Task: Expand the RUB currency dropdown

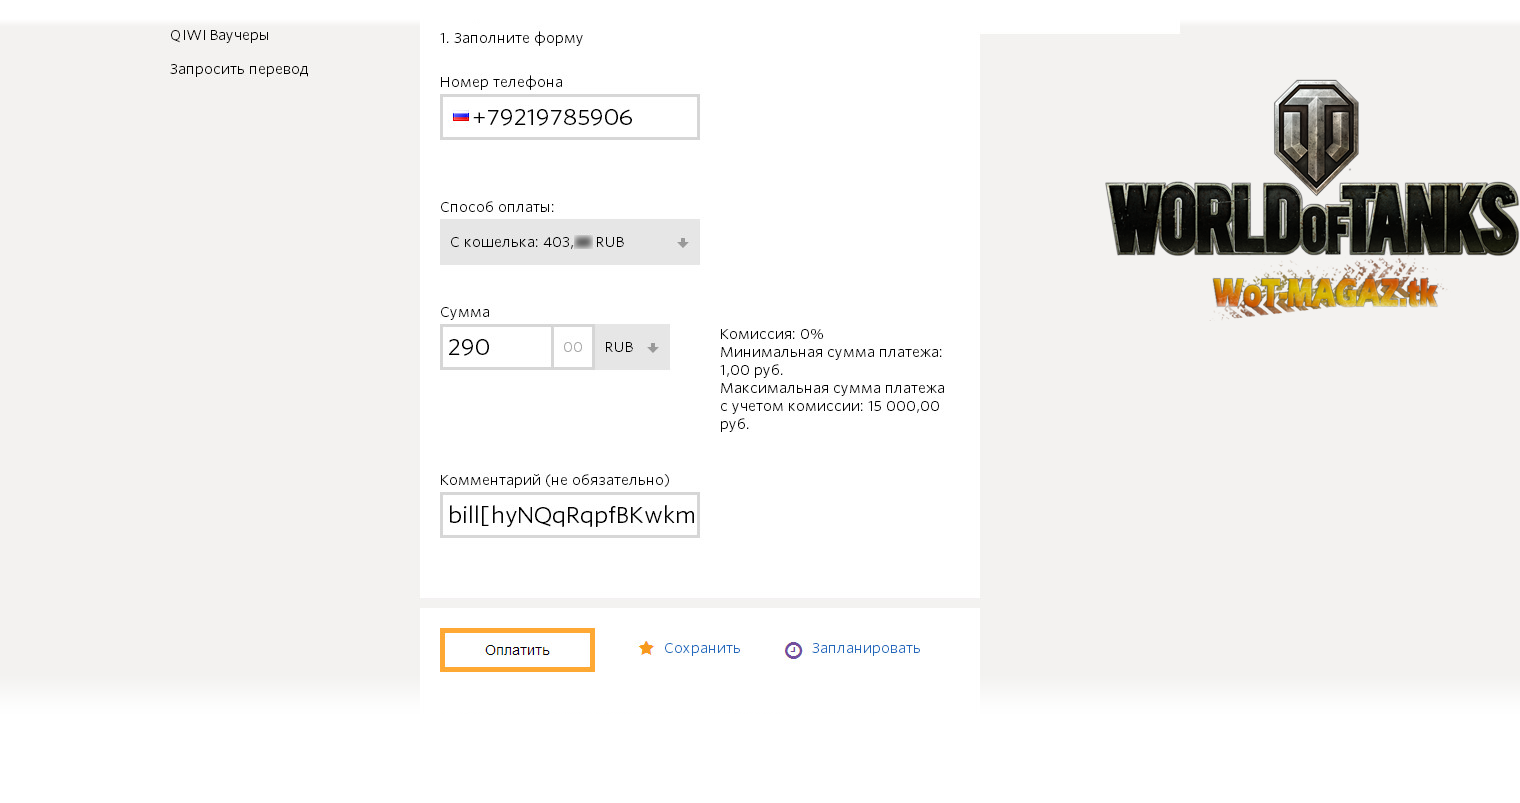Action: (632, 347)
